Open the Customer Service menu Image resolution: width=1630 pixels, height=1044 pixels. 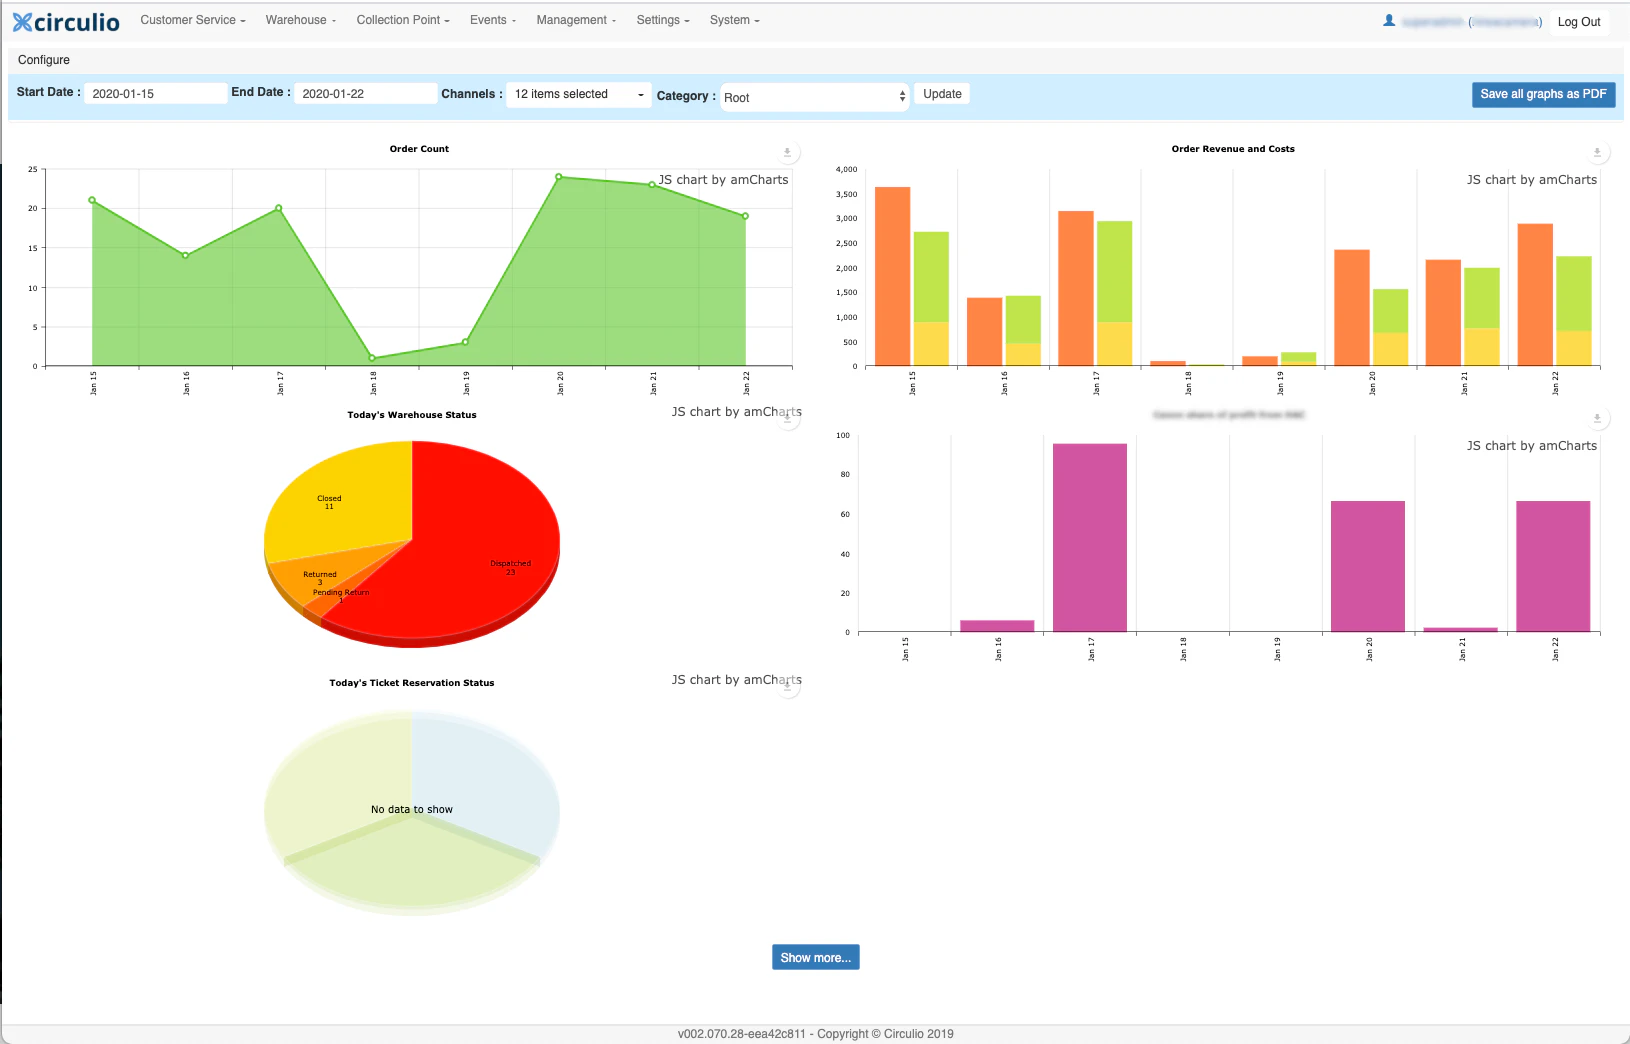pyautogui.click(x=192, y=19)
